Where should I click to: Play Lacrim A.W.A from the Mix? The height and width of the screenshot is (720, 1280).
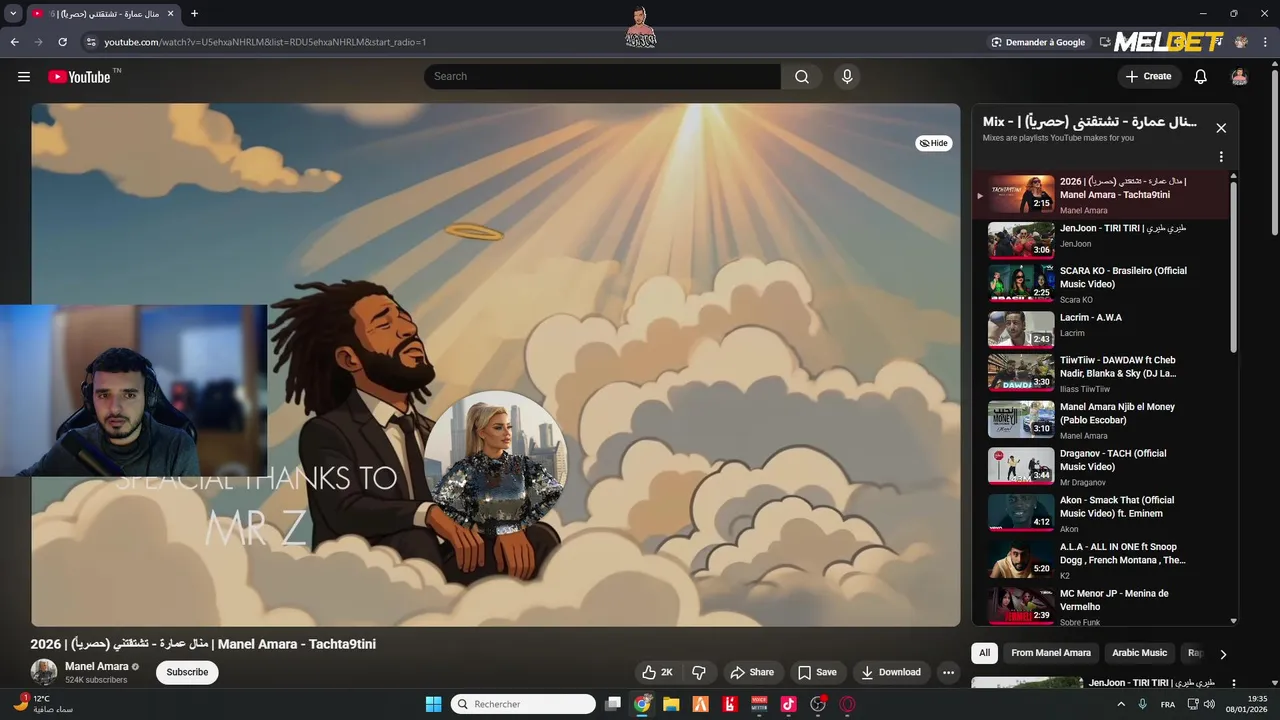coord(1100,329)
